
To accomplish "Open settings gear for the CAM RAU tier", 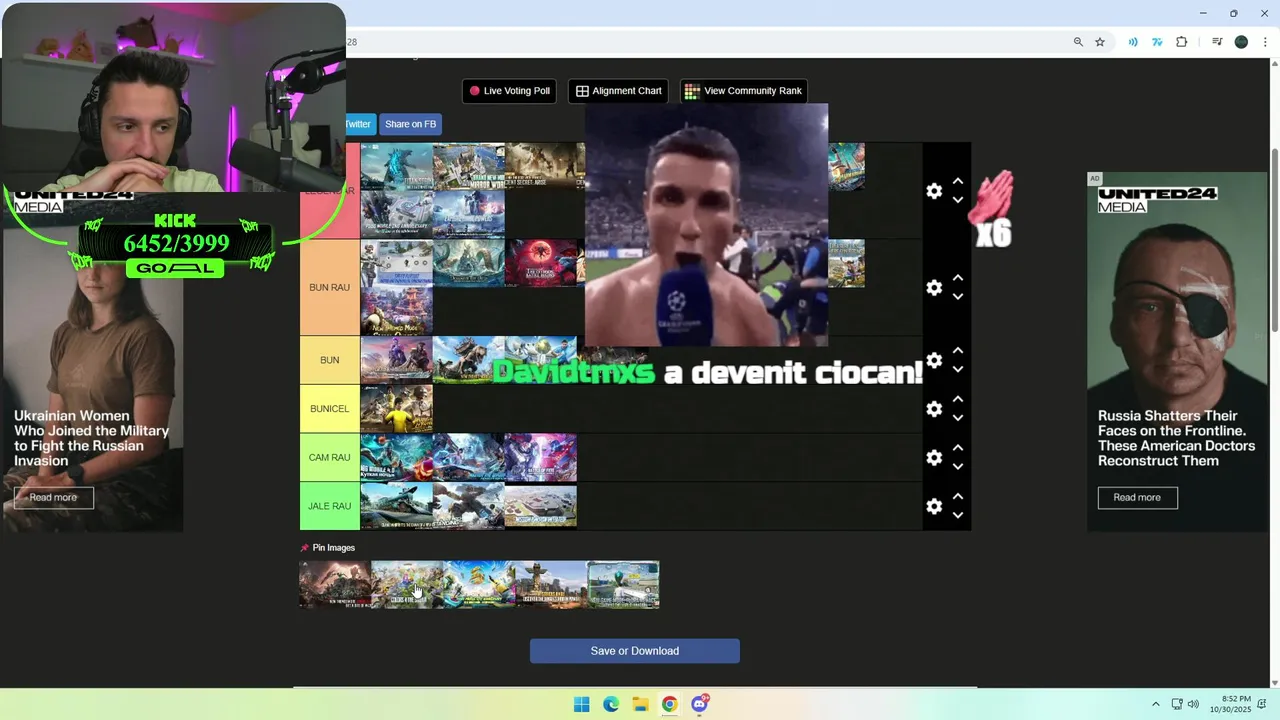I will (934, 458).
